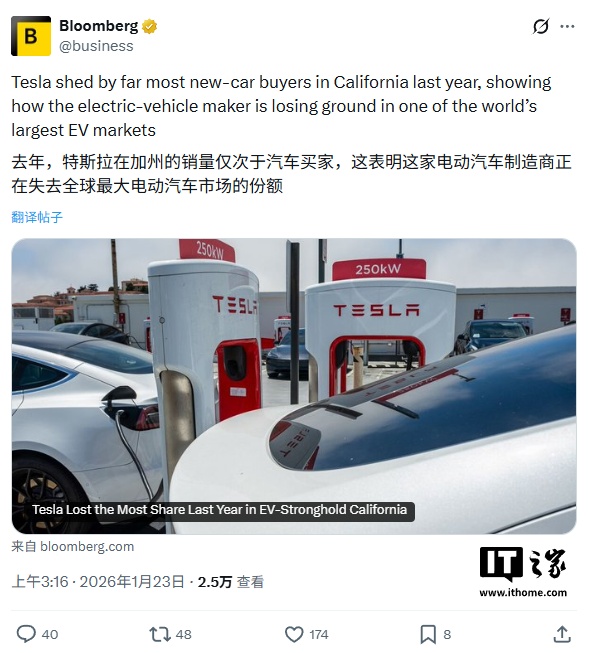Screen dimensions: 590x653
Task: Open the @business handle
Action: point(96,46)
